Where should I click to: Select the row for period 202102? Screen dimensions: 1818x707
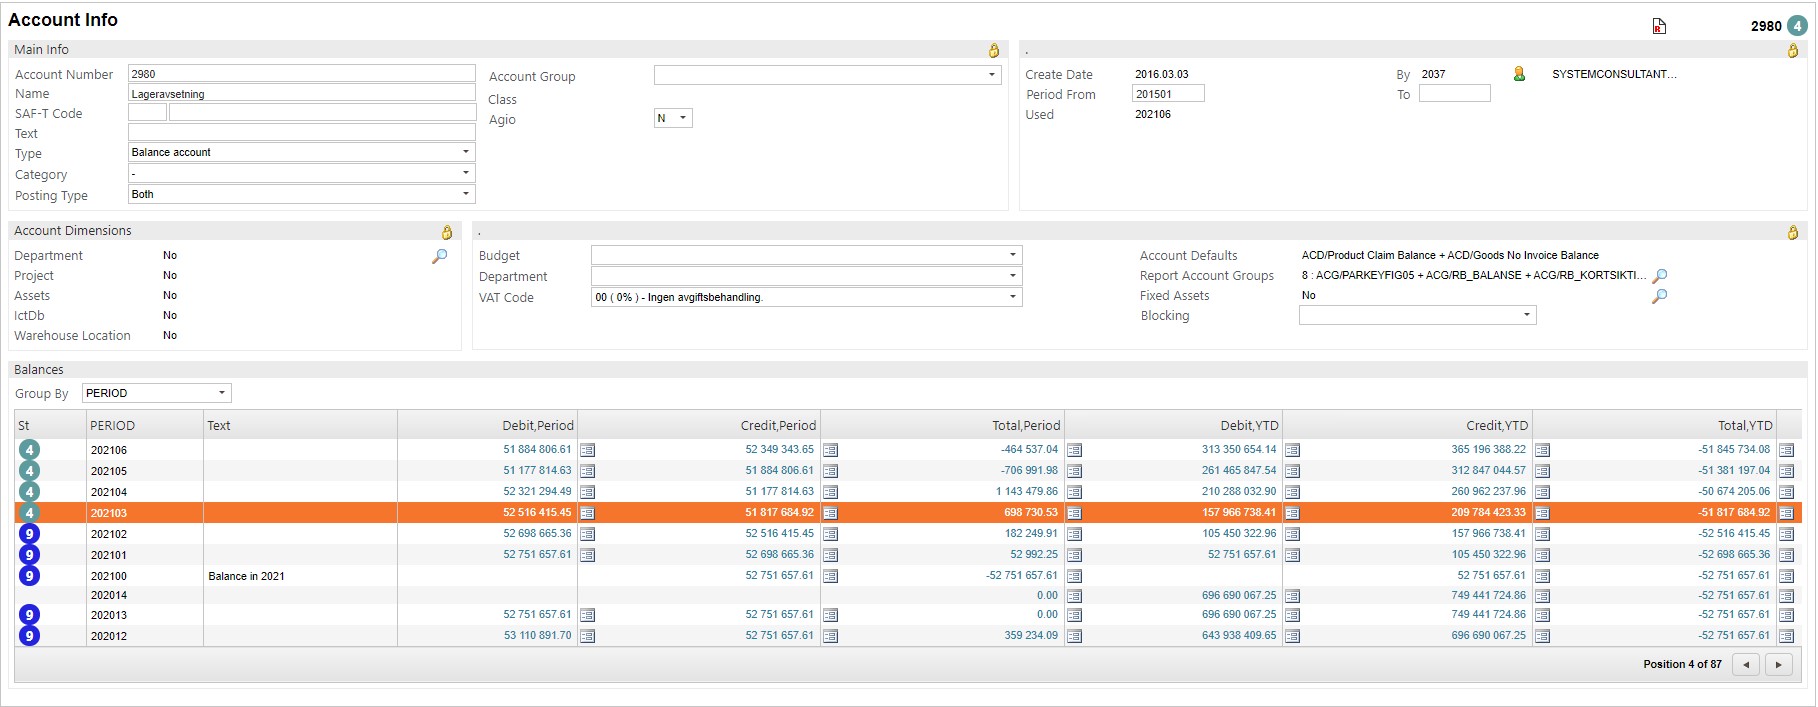[300, 534]
